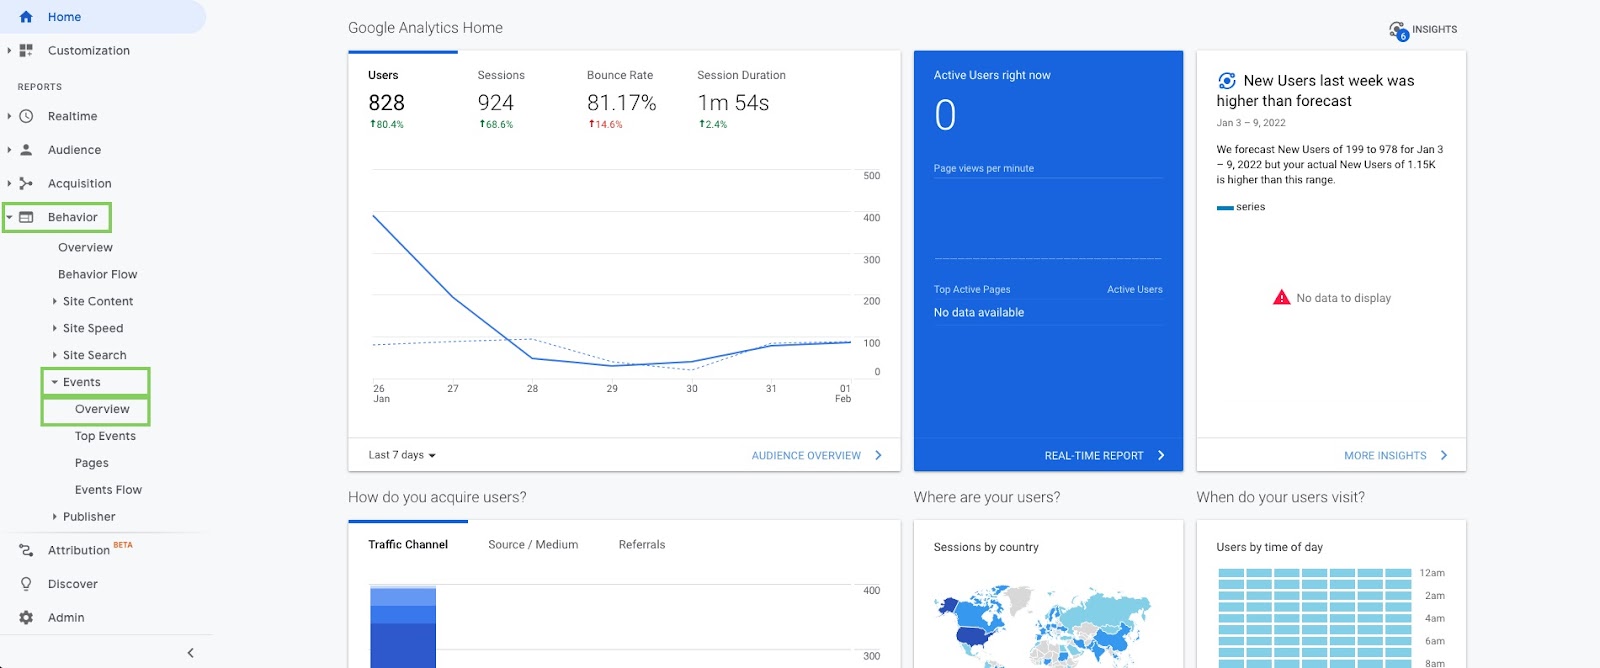Open Behavior Overview in sidebar
Screen dimensions: 1600x668
pos(85,247)
